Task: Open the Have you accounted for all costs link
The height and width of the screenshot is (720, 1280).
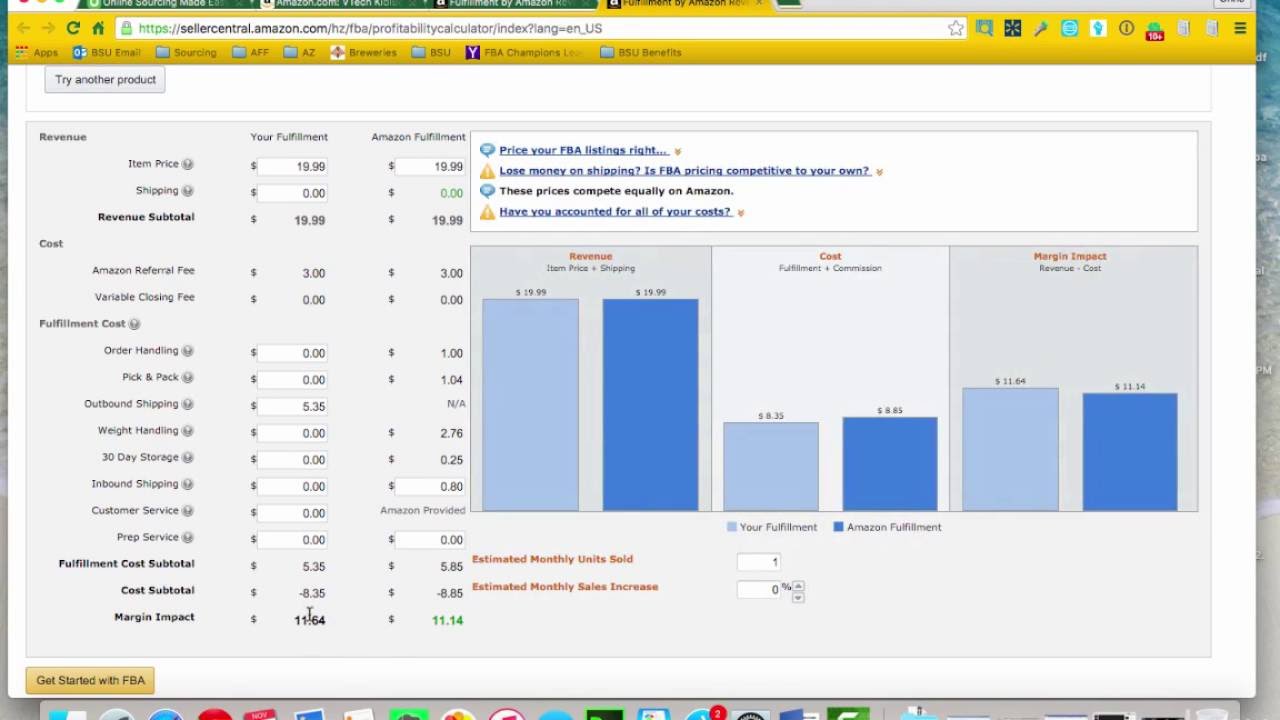Action: click(x=615, y=212)
